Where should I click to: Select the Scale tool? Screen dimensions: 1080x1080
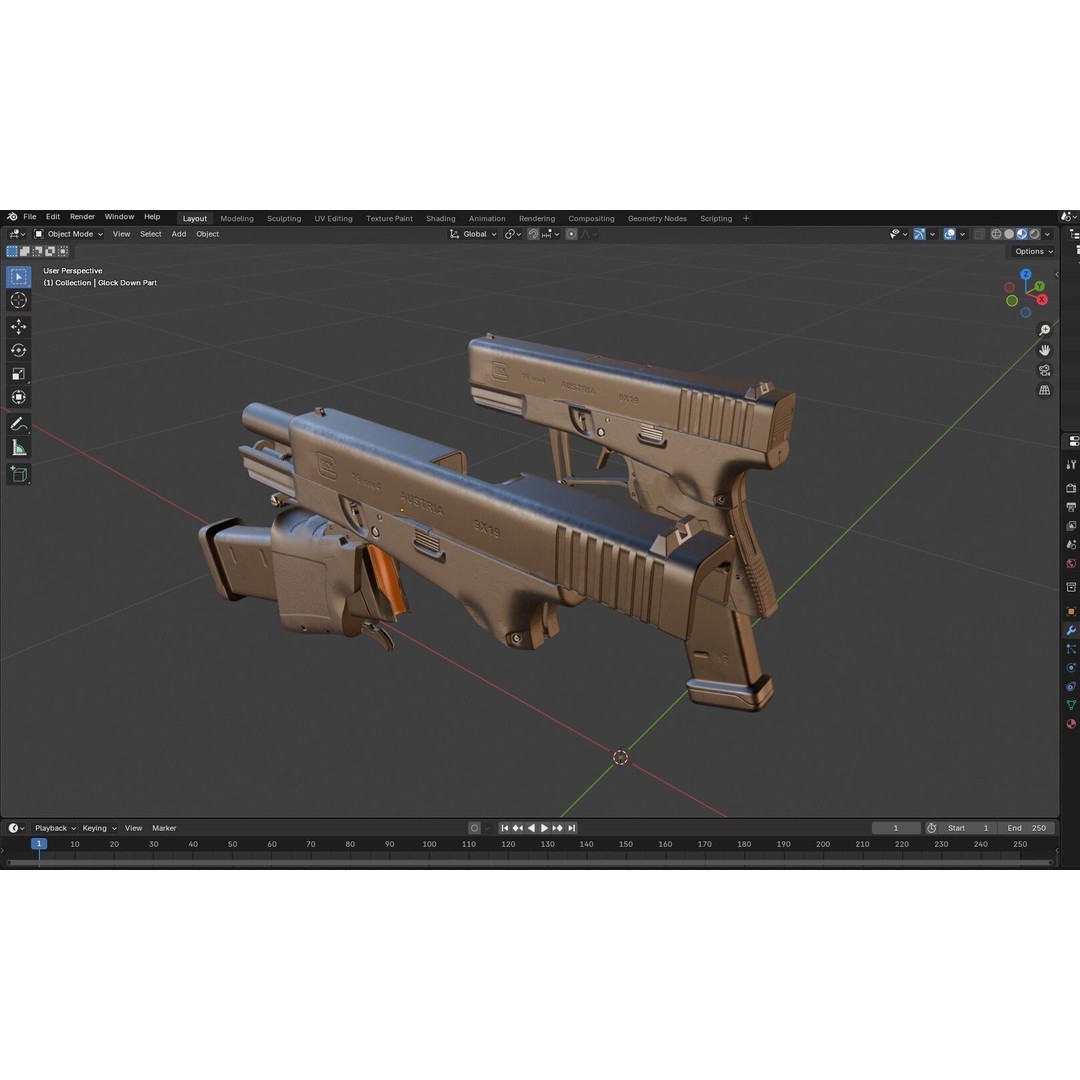(19, 373)
